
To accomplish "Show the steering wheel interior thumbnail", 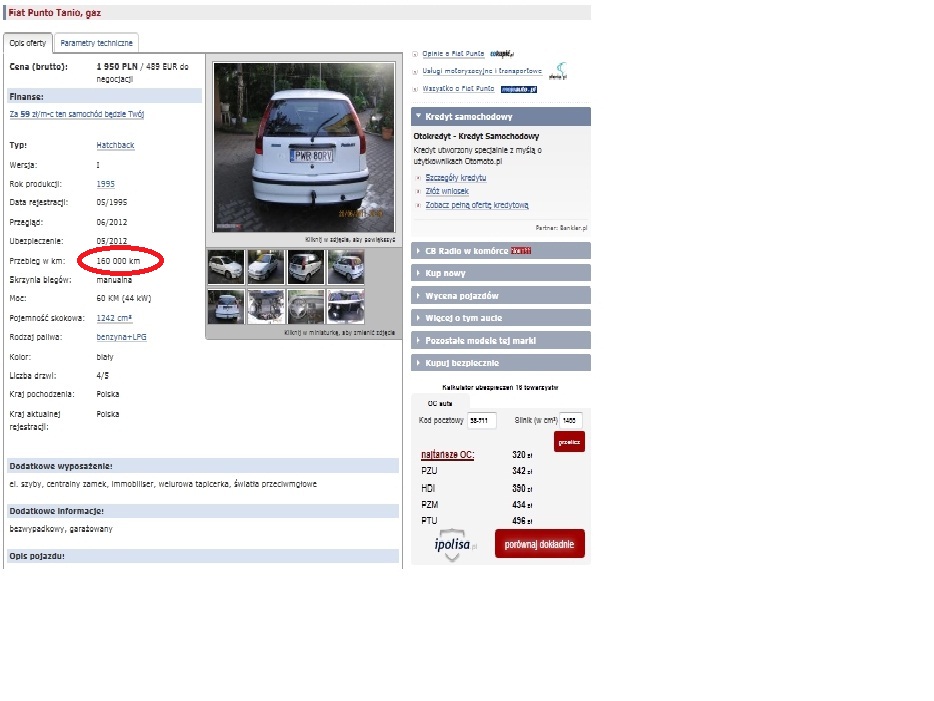I will 306,307.
